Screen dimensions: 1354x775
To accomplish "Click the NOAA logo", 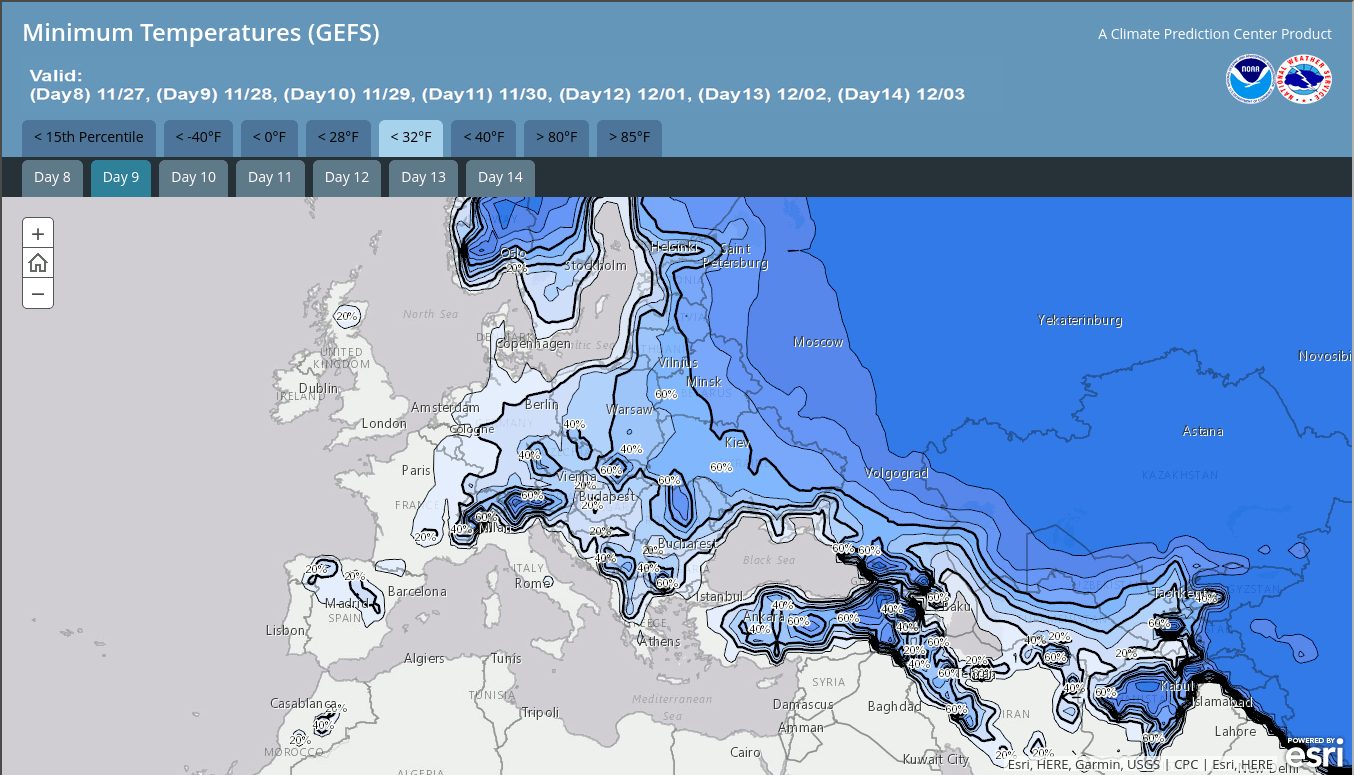I will 1250,79.
